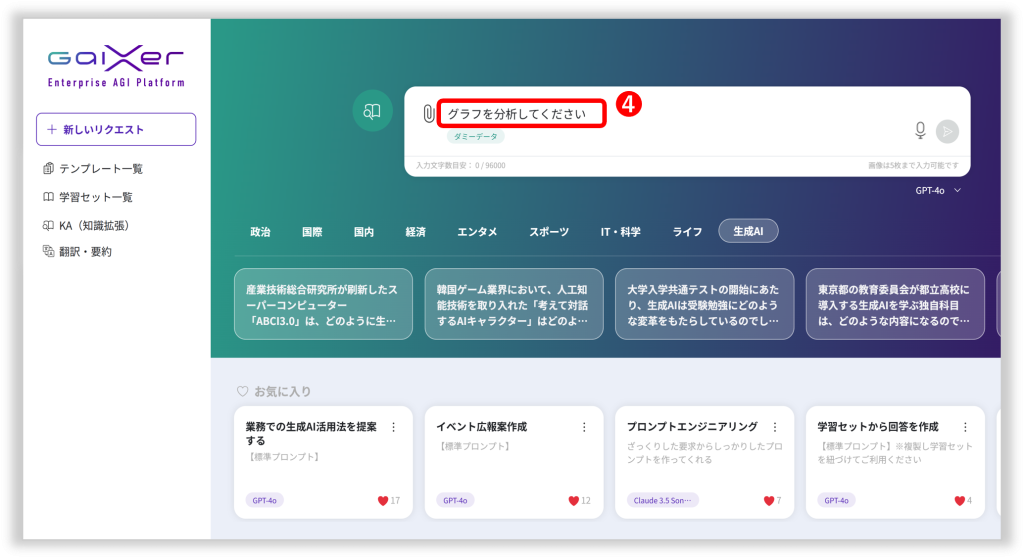
Task: Open GPT-4o model dropdown
Action: (x=938, y=190)
